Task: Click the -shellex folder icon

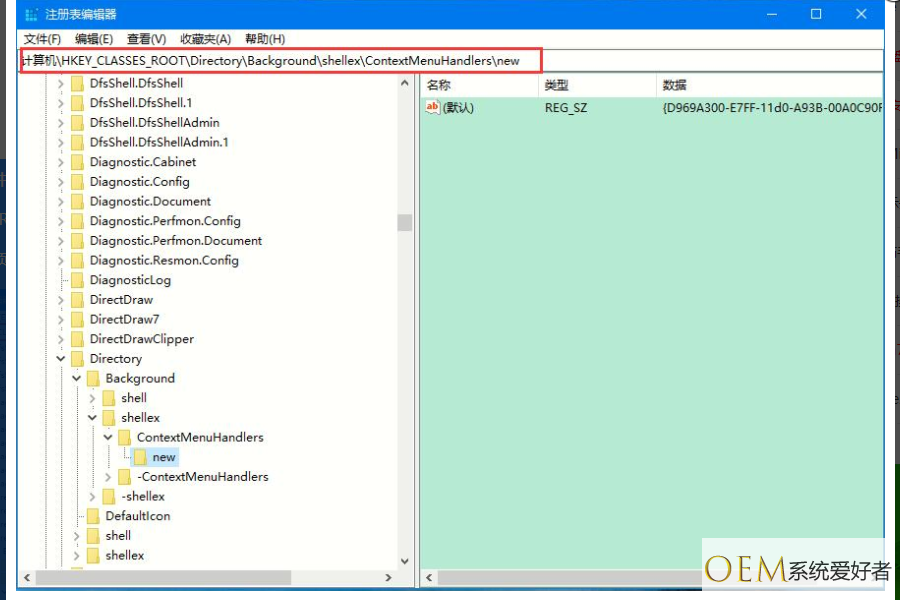Action: [x=108, y=496]
